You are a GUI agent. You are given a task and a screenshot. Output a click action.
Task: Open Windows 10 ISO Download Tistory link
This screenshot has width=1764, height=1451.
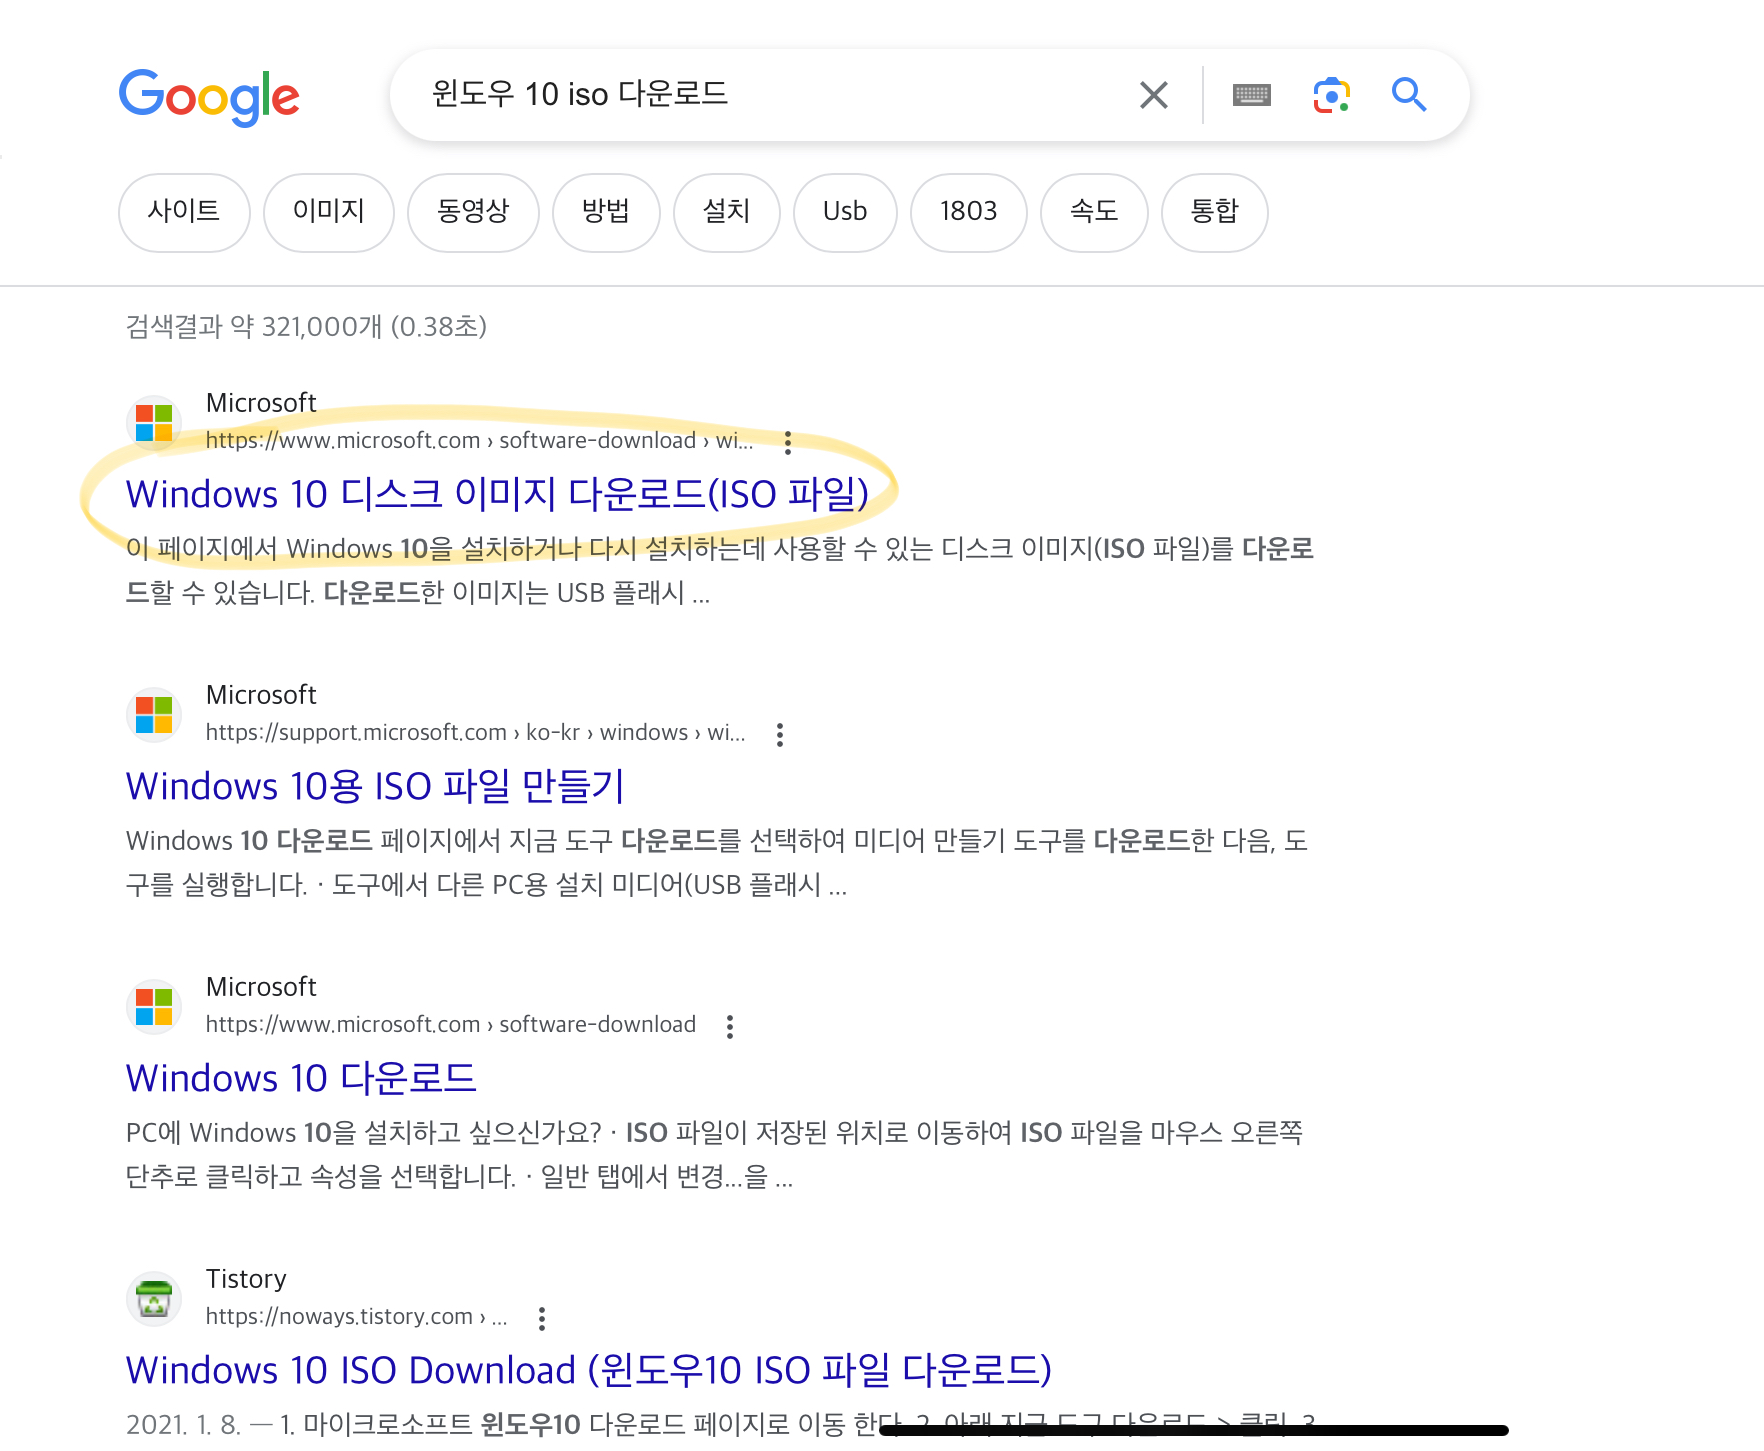(589, 1370)
